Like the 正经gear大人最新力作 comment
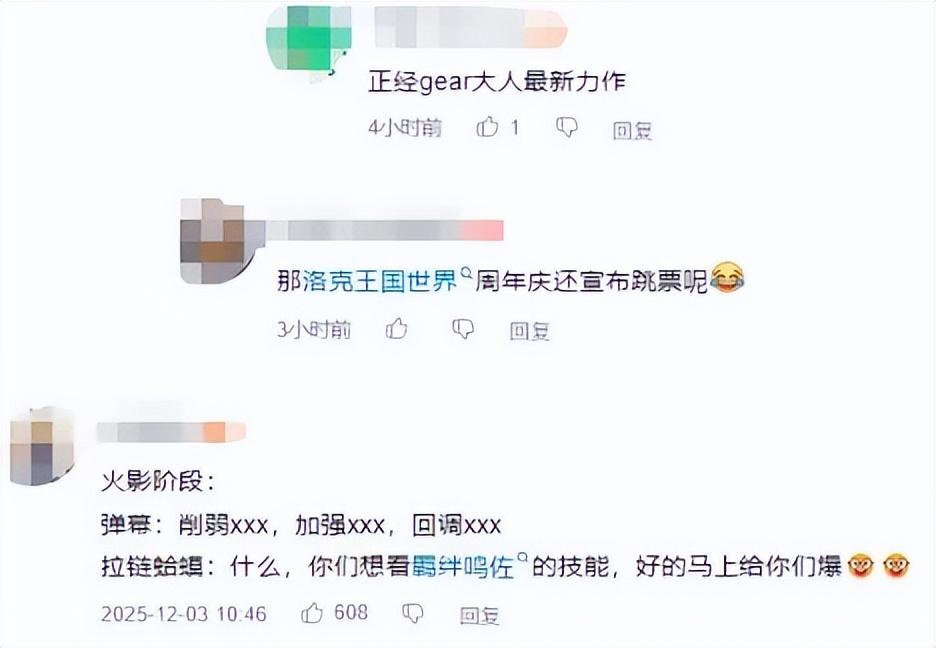The height and width of the screenshot is (648, 936). [488, 126]
